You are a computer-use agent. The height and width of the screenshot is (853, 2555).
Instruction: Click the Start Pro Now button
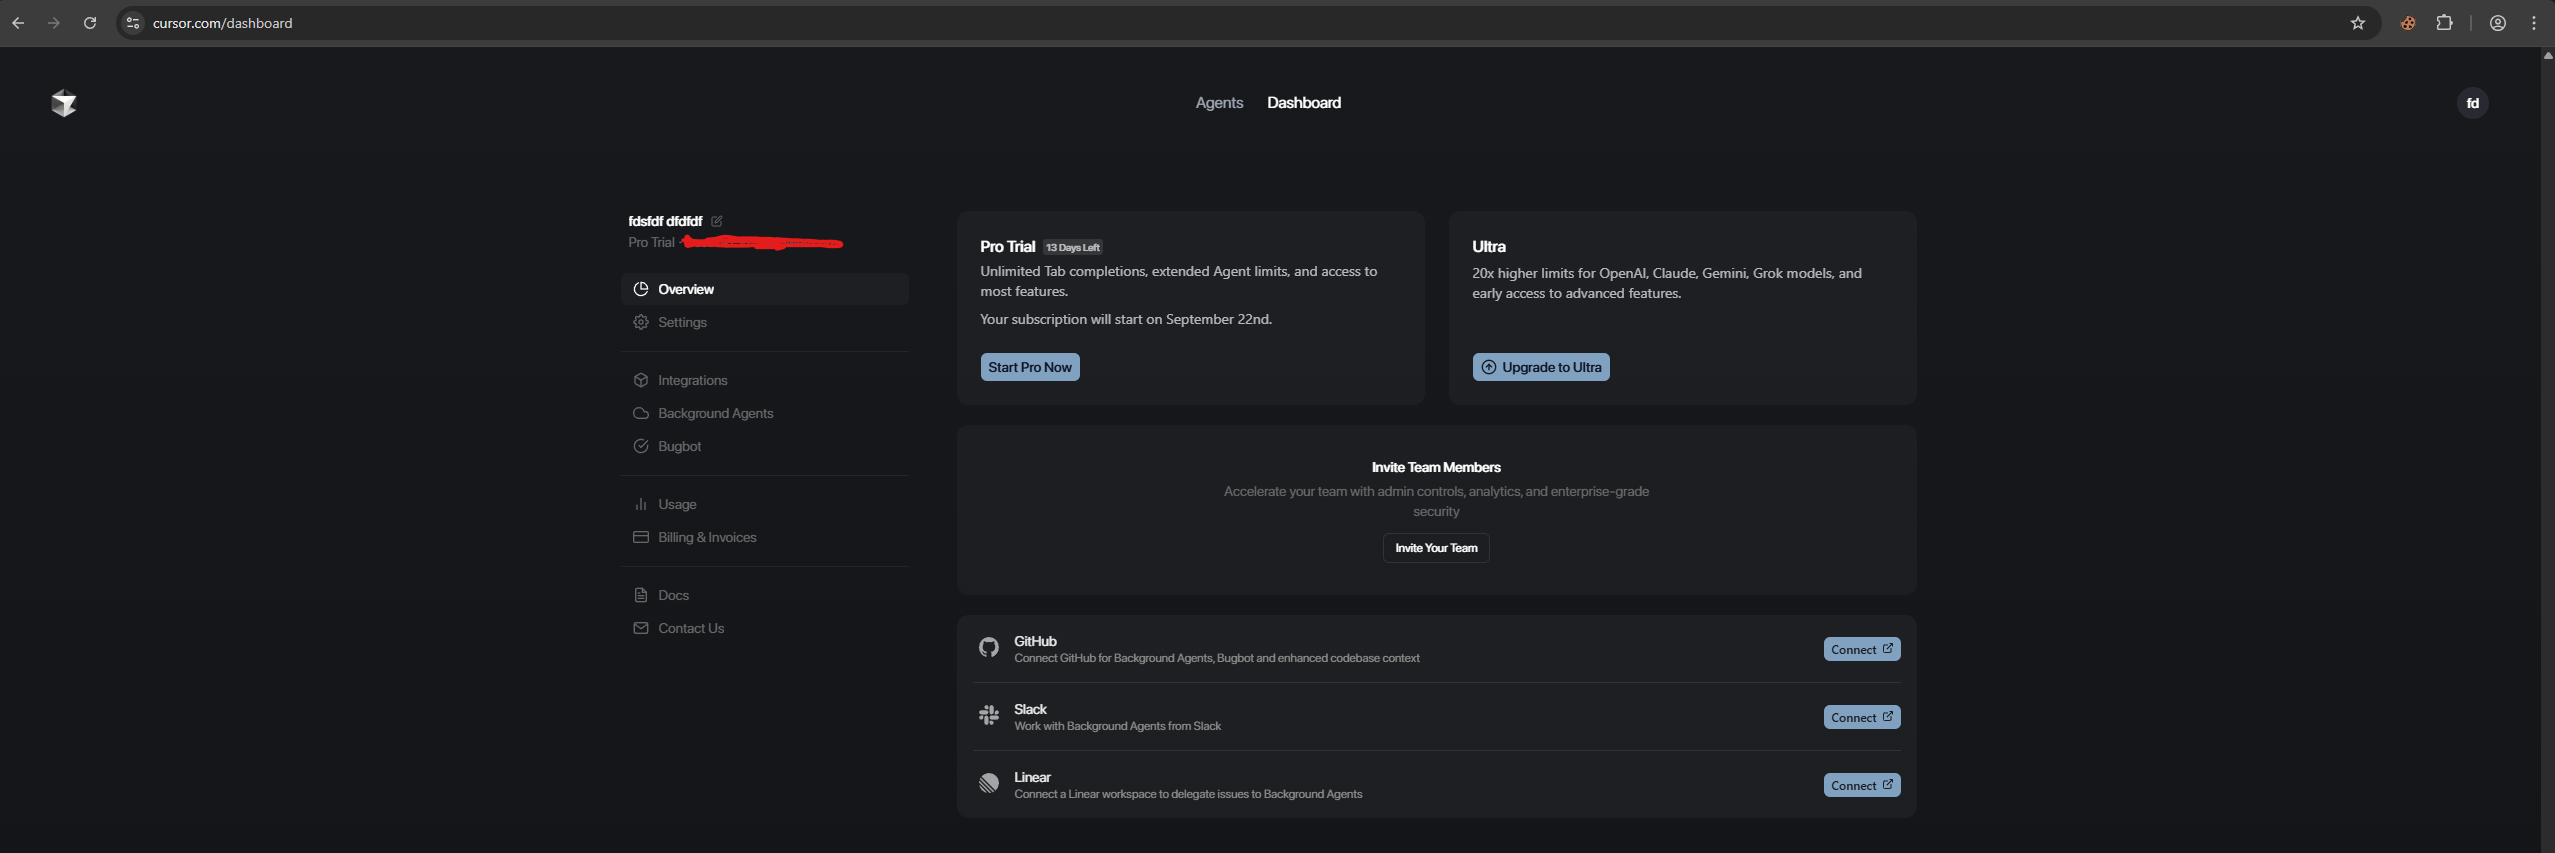point(1029,367)
